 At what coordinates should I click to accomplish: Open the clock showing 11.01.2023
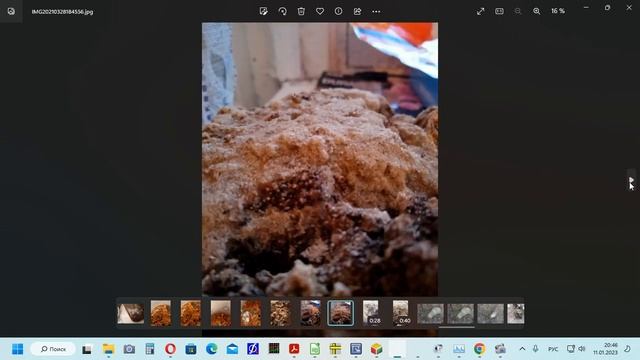pyautogui.click(x=605, y=349)
